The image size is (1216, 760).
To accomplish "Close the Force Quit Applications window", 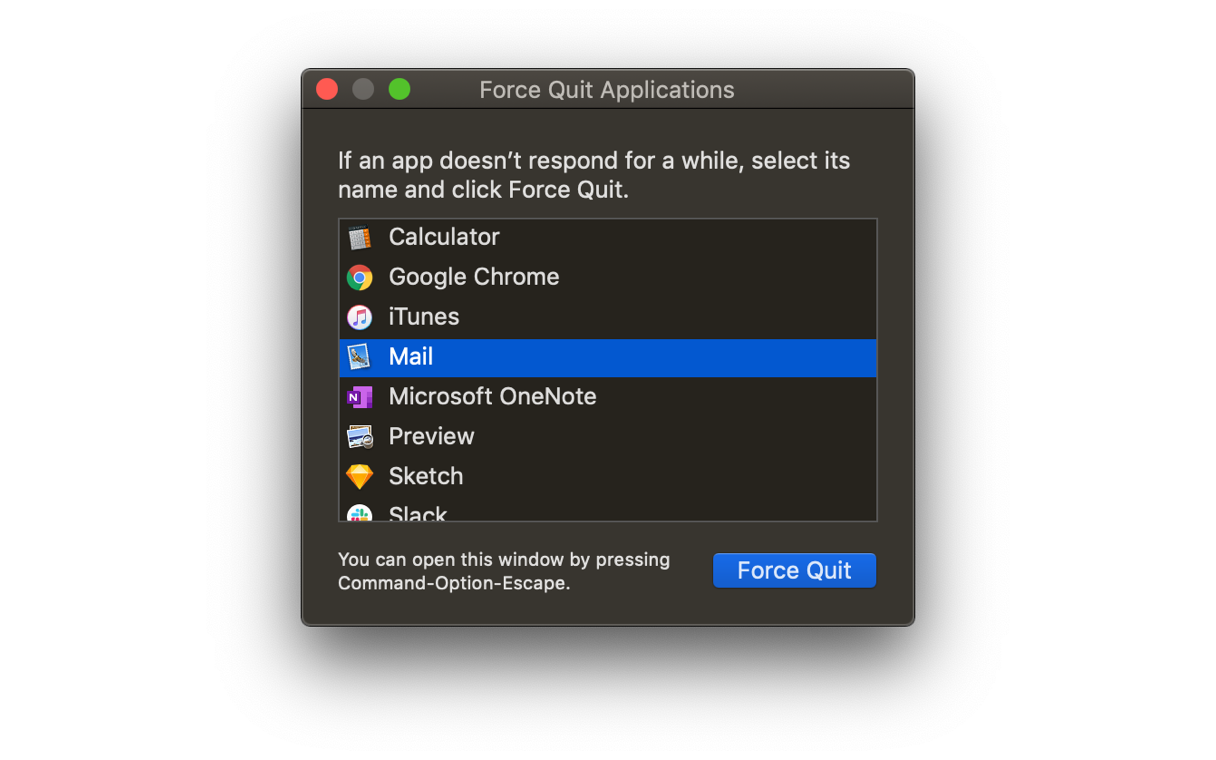I will coord(327,89).
